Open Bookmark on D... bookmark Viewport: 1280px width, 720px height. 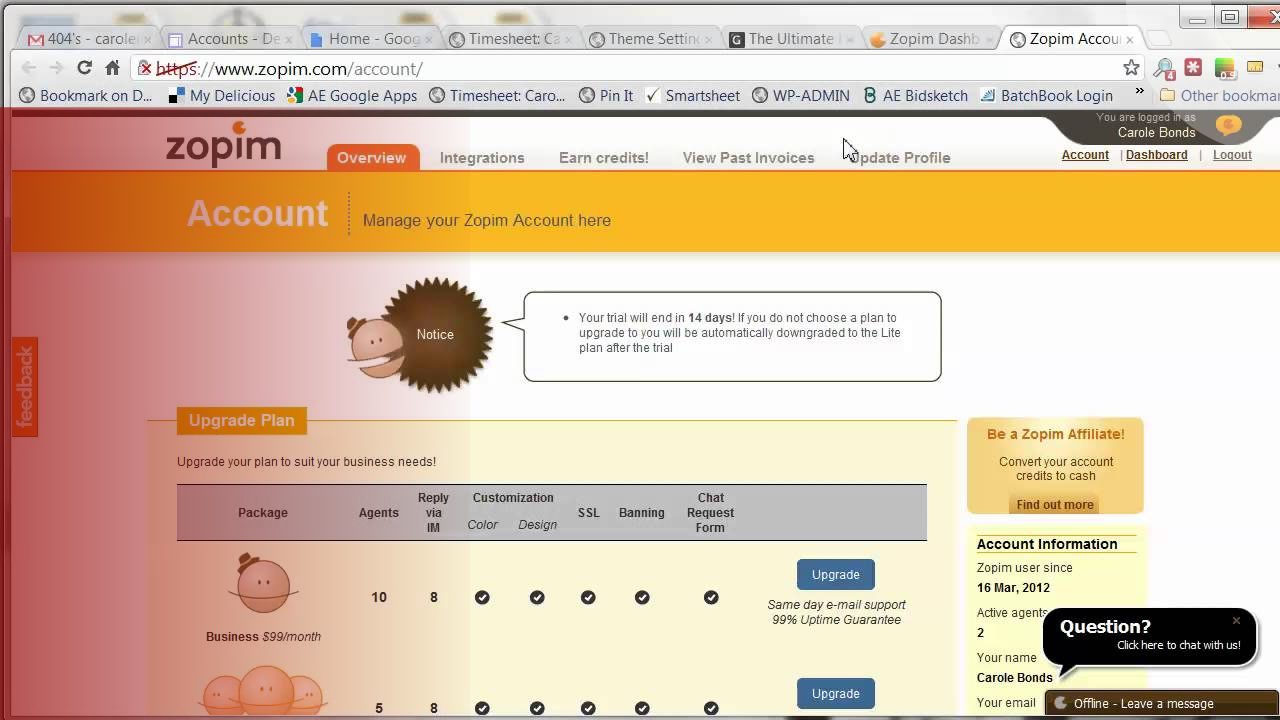click(85, 95)
